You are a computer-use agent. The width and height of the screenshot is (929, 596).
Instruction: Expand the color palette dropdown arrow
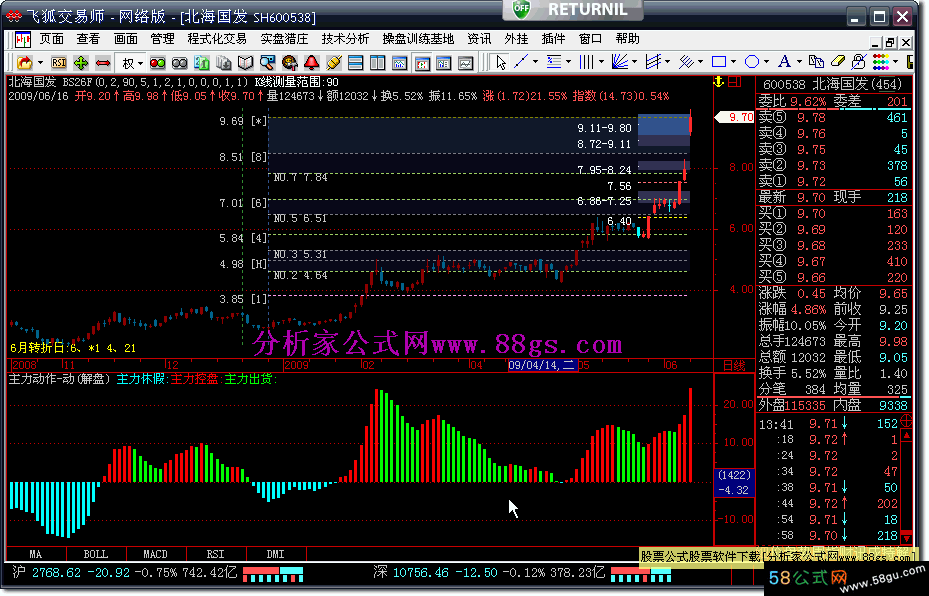(895, 62)
